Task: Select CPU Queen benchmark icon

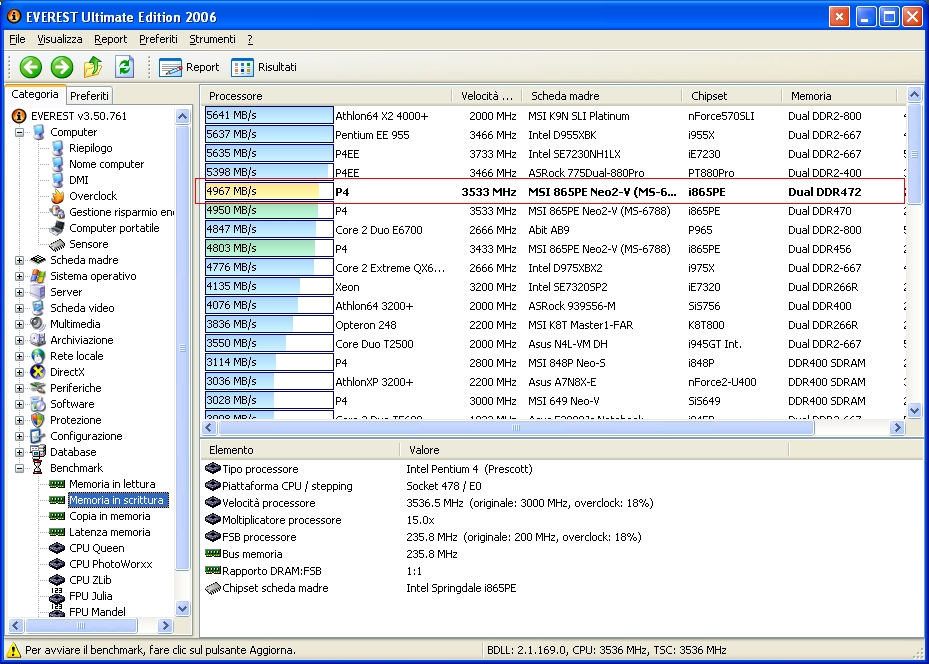Action: (57, 548)
